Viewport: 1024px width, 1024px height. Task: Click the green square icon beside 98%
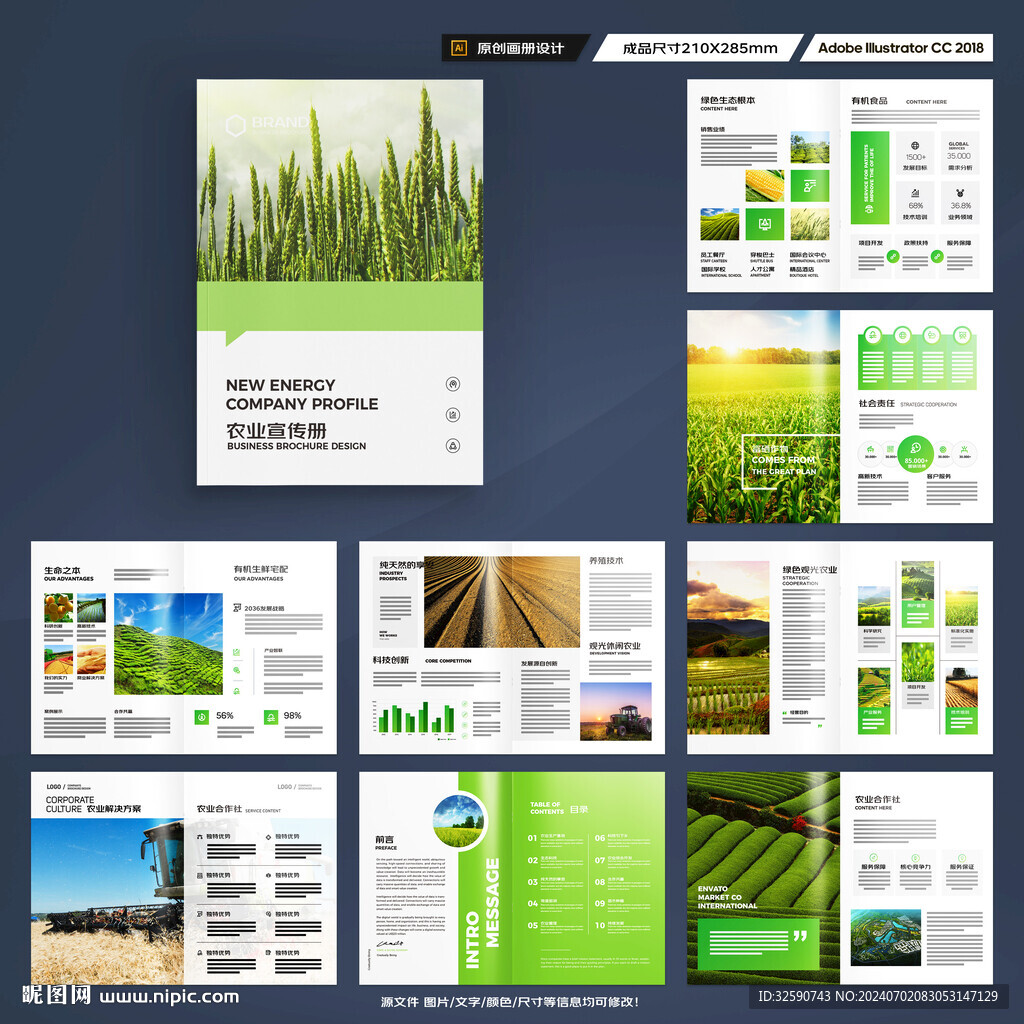[270, 717]
